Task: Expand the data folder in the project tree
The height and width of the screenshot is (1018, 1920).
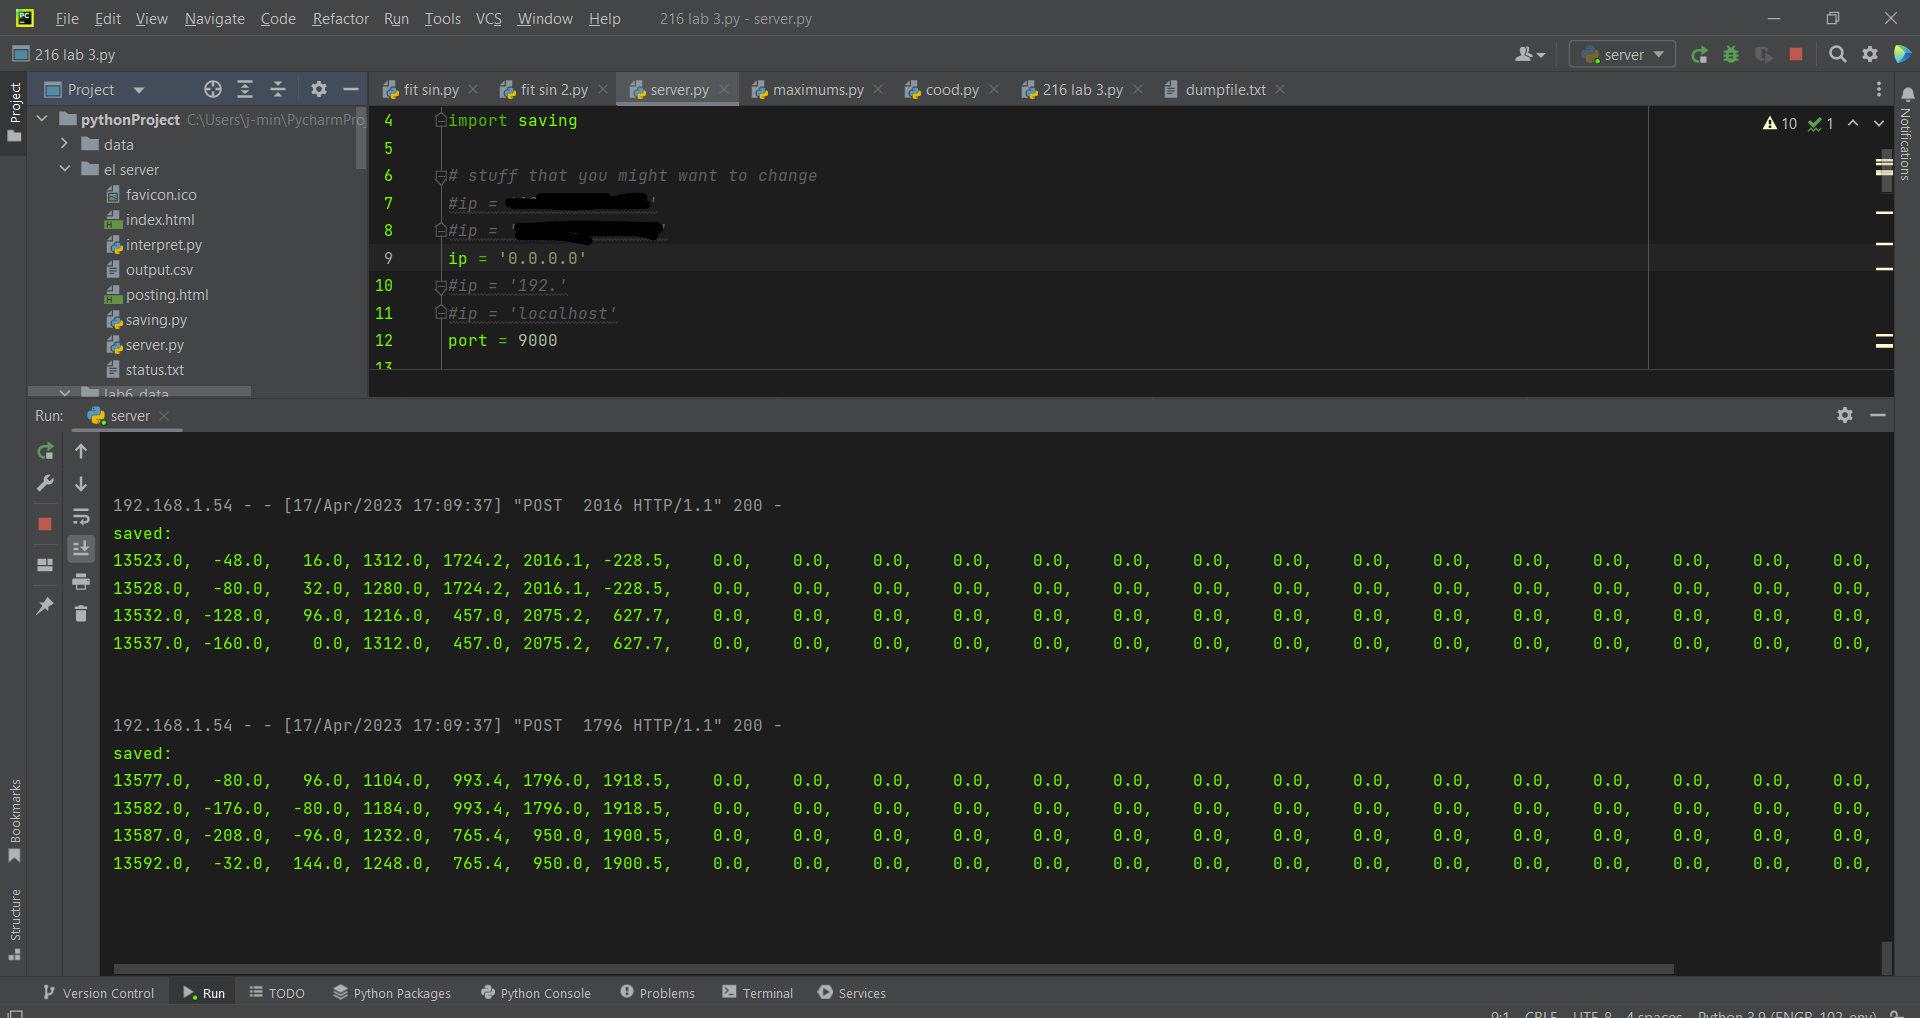Action: point(64,144)
